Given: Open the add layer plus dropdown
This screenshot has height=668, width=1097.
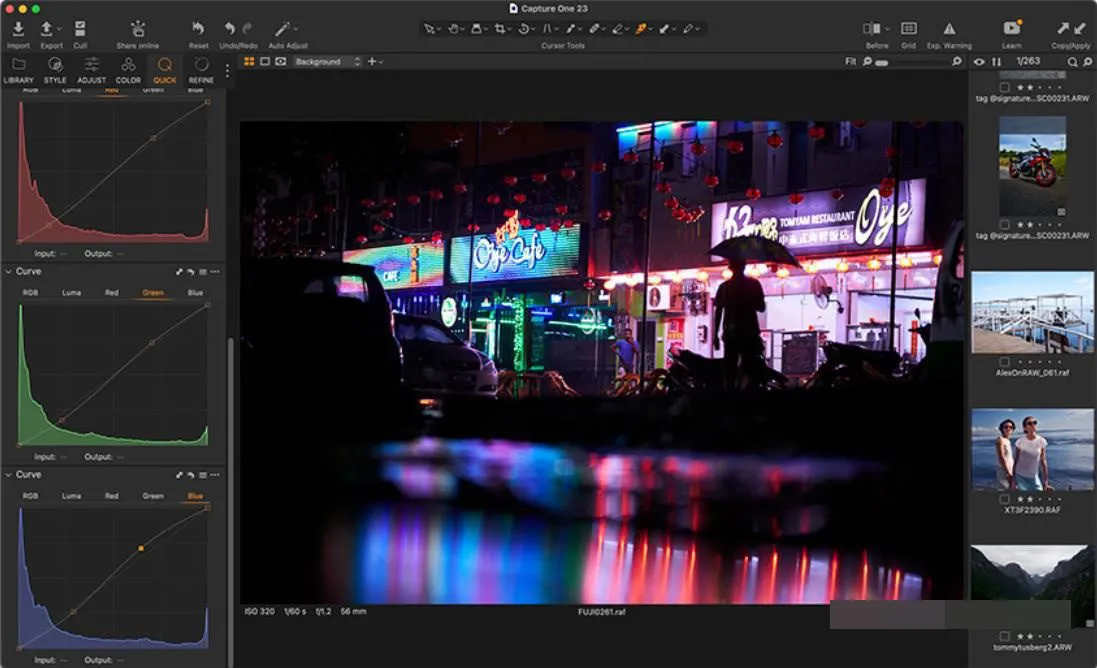Looking at the screenshot, I should [375, 62].
